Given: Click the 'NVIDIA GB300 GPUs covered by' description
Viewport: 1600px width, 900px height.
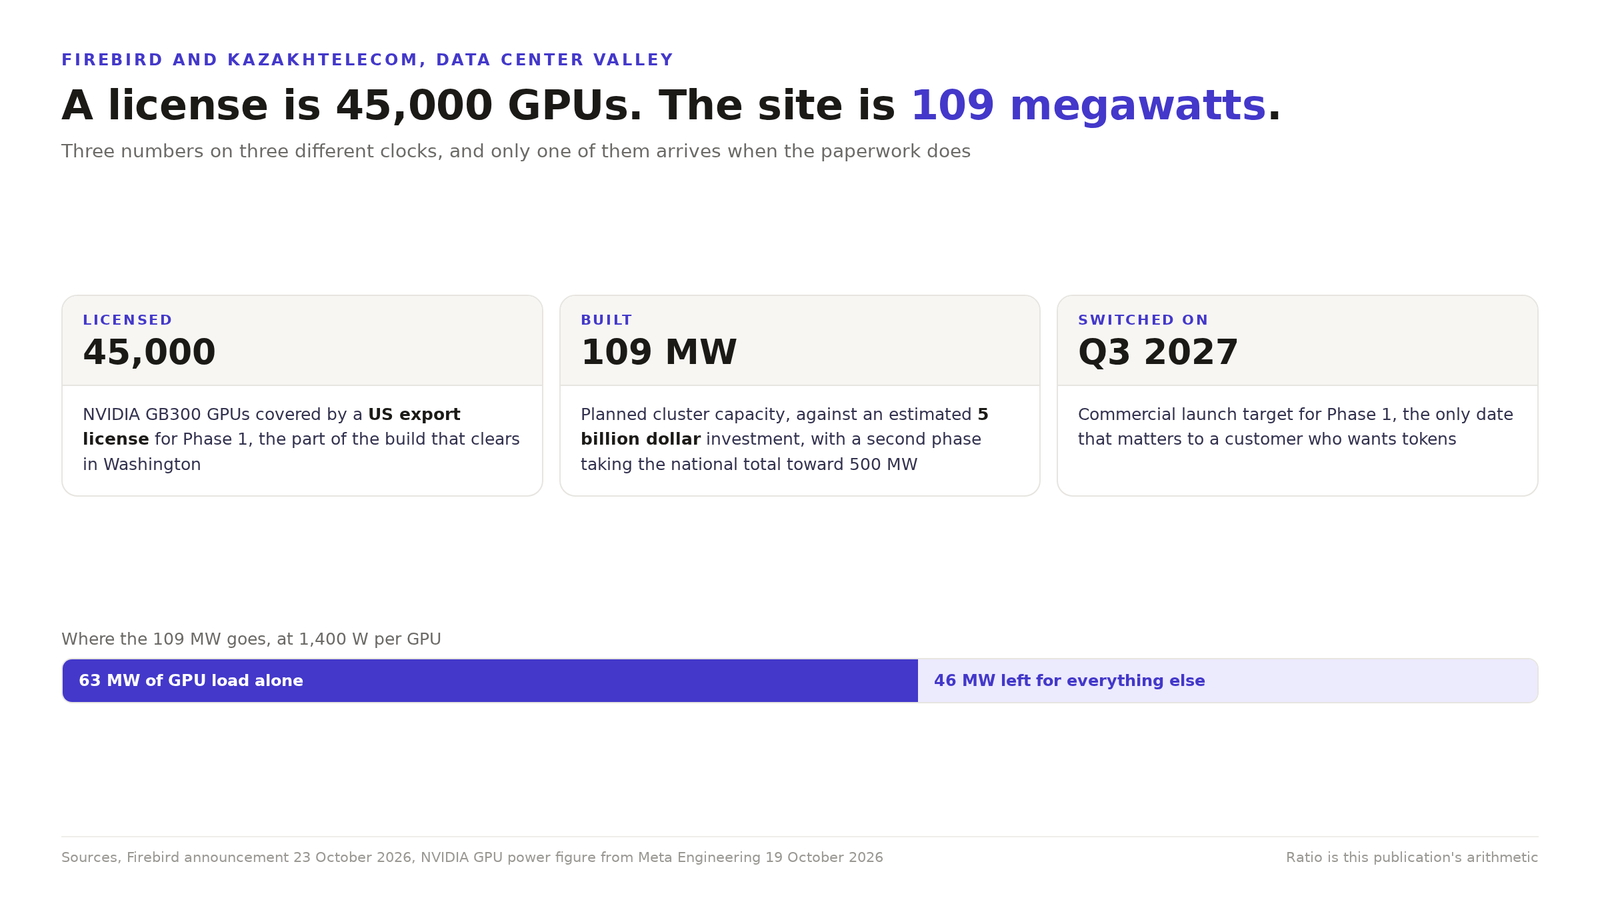Looking at the screenshot, I should (301, 439).
